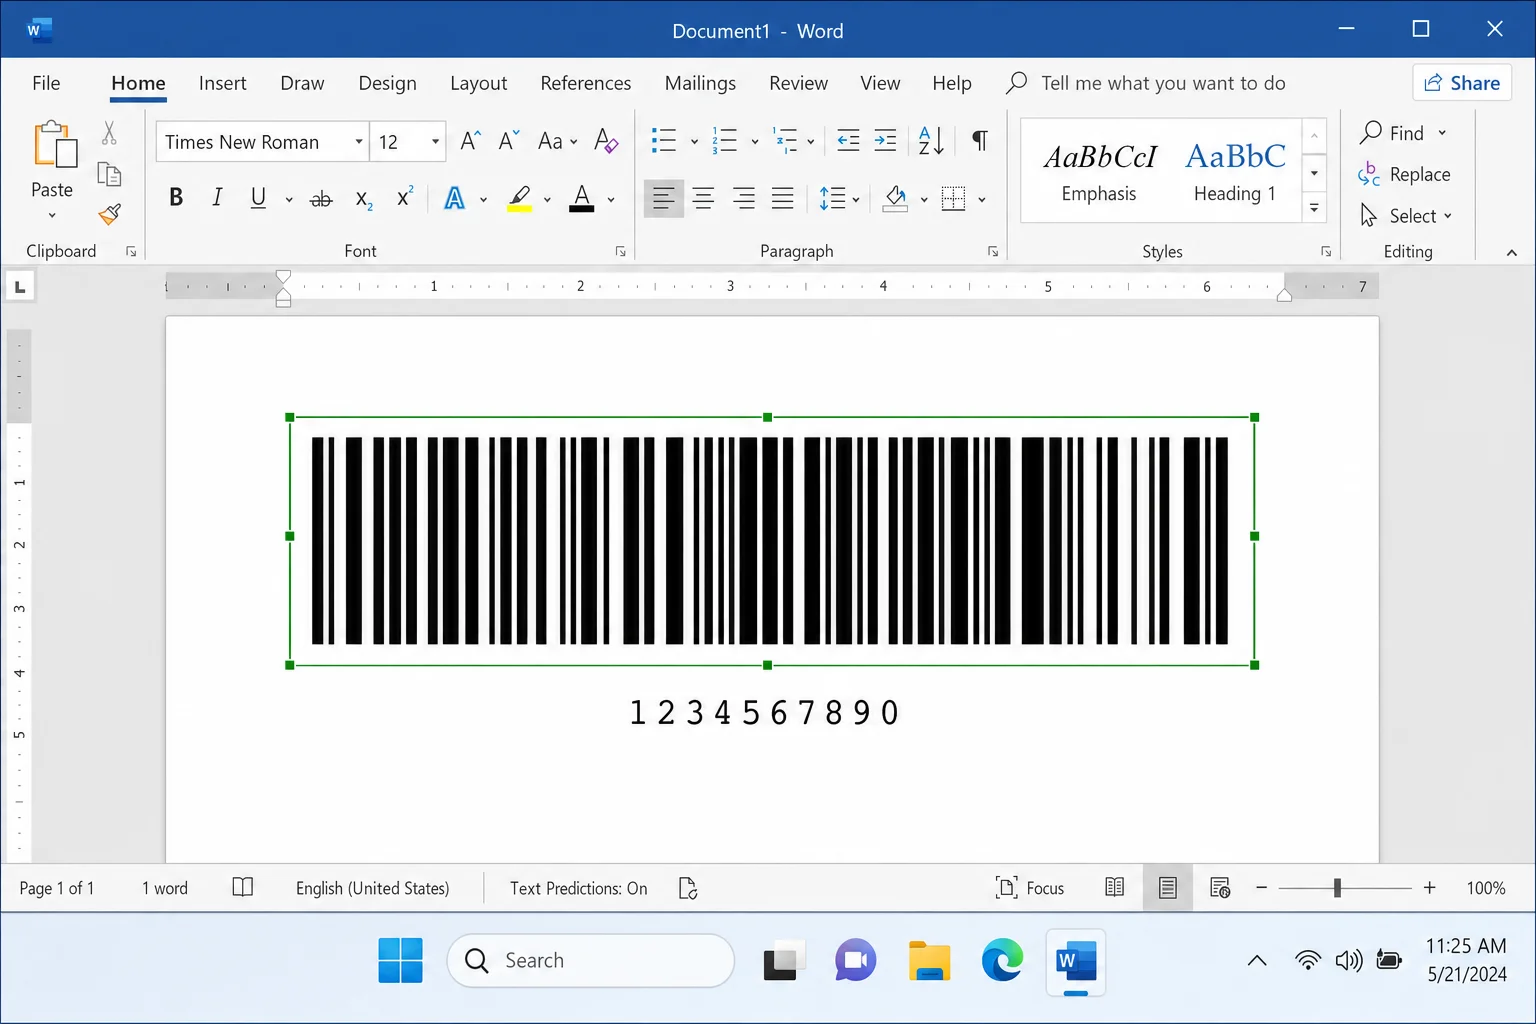Toggle show paragraph marks pilcrow

(x=980, y=141)
